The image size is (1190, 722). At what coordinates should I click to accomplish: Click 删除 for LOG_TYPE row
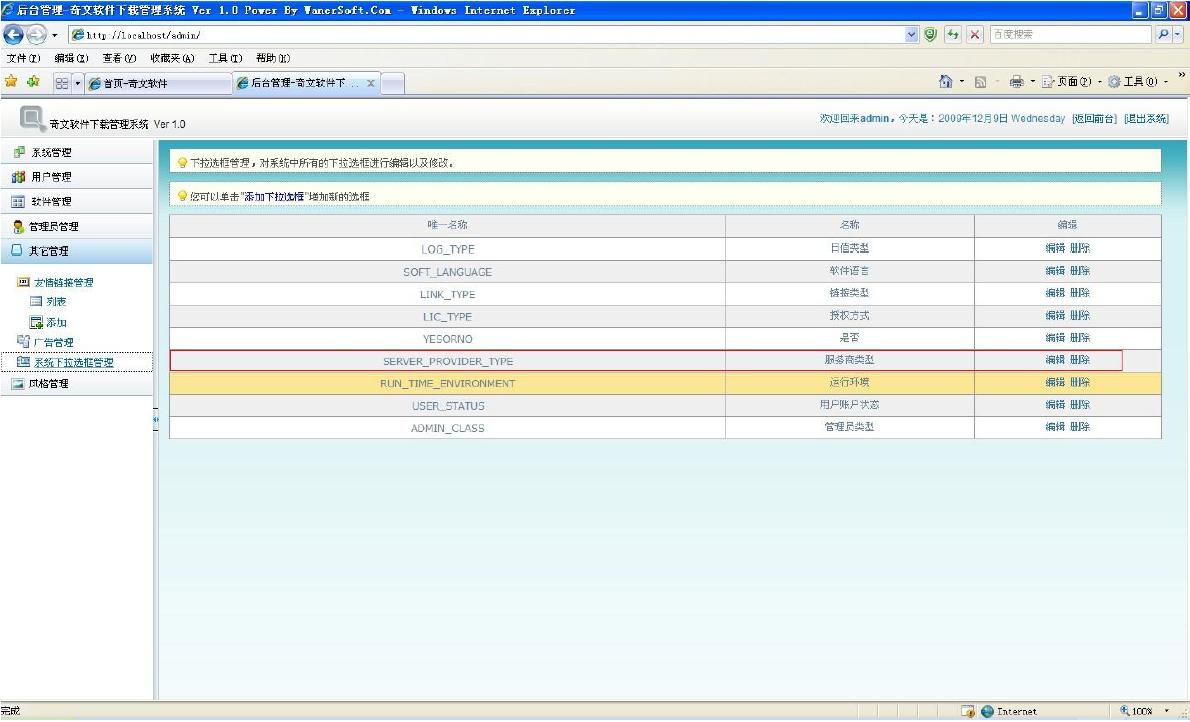pyautogui.click(x=1080, y=248)
